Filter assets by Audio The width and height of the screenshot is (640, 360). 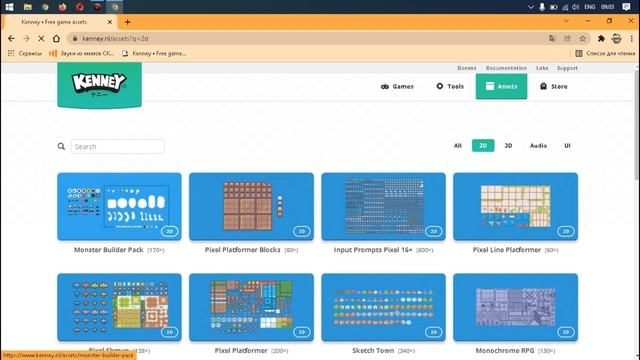[x=538, y=146]
